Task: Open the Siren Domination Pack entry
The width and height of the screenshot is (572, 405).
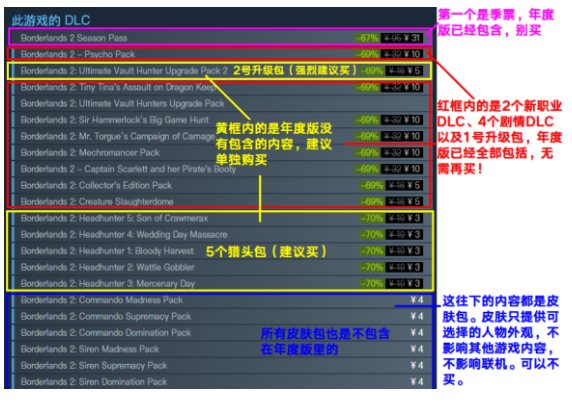Action: (x=221, y=381)
